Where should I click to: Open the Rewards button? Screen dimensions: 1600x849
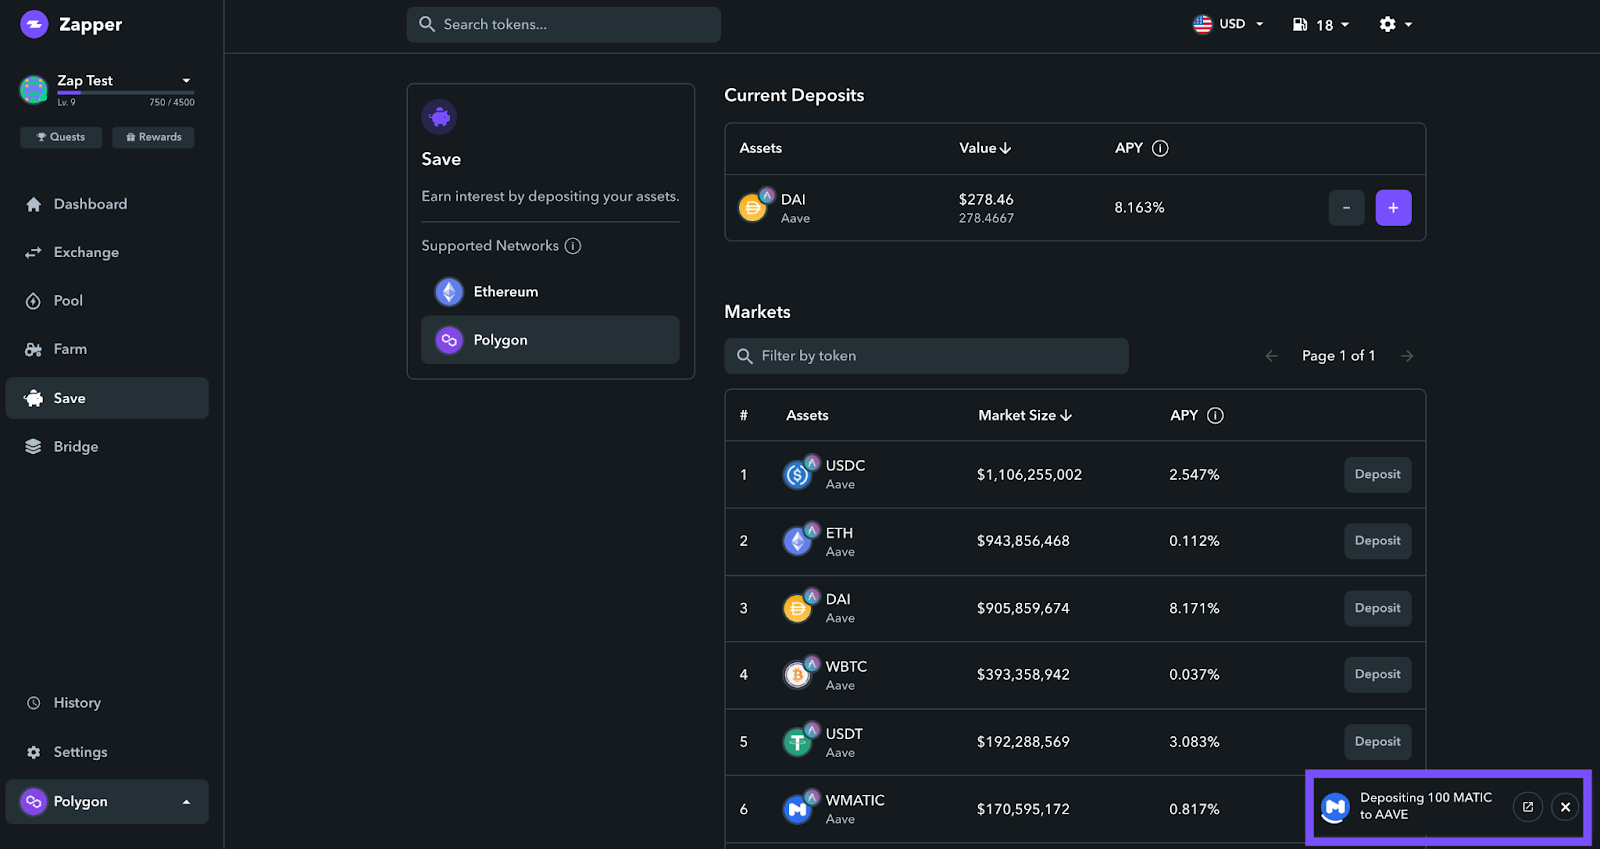pyautogui.click(x=153, y=137)
